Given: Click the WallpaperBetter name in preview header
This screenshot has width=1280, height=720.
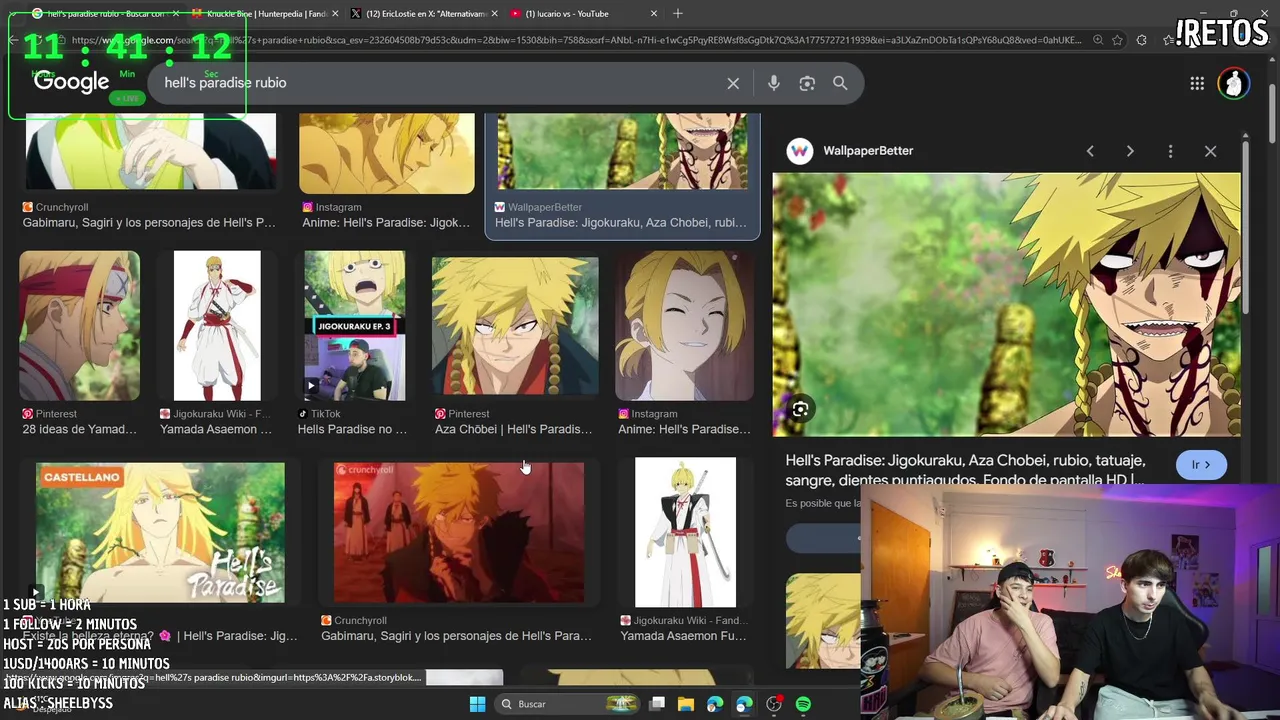Looking at the screenshot, I should pos(868,151).
